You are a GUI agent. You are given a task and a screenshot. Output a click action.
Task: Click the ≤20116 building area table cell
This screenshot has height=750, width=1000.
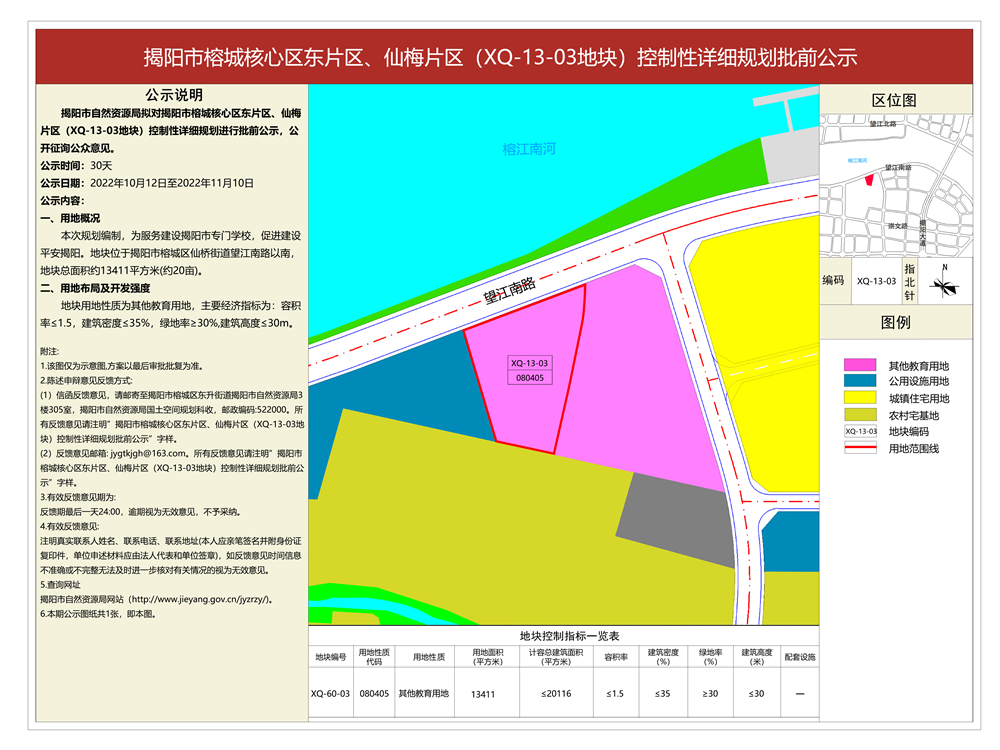(555, 693)
